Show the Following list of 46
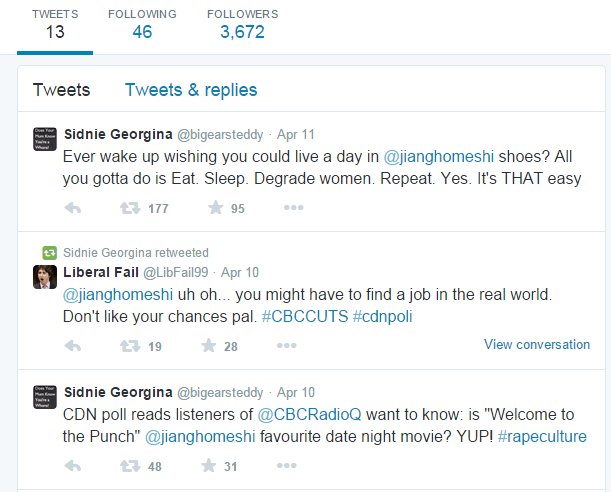The height and width of the screenshot is (492, 611). click(142, 24)
